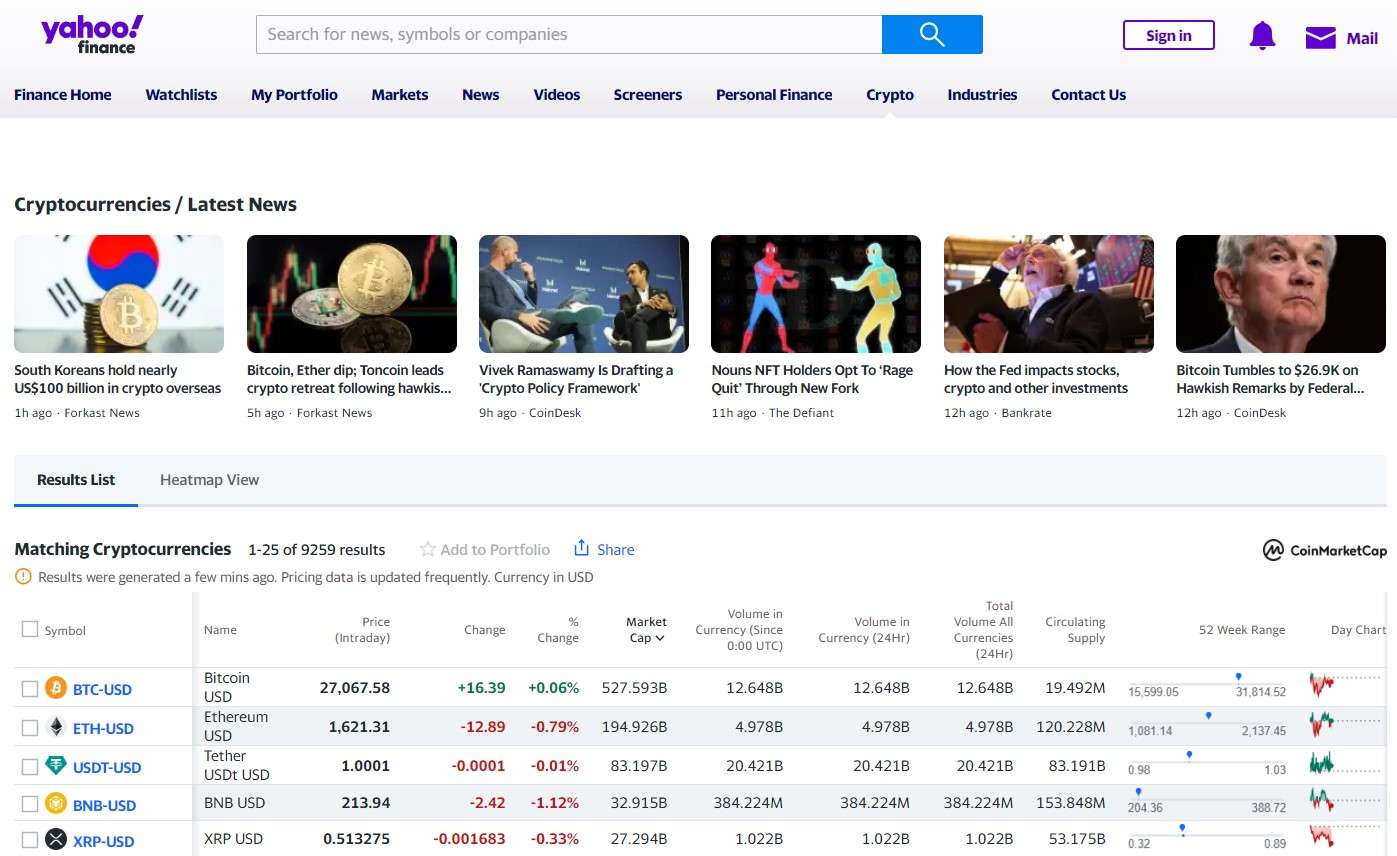Check the USDT-USD row checkbox
This screenshot has width=1397, height=856.
pyautogui.click(x=30, y=767)
